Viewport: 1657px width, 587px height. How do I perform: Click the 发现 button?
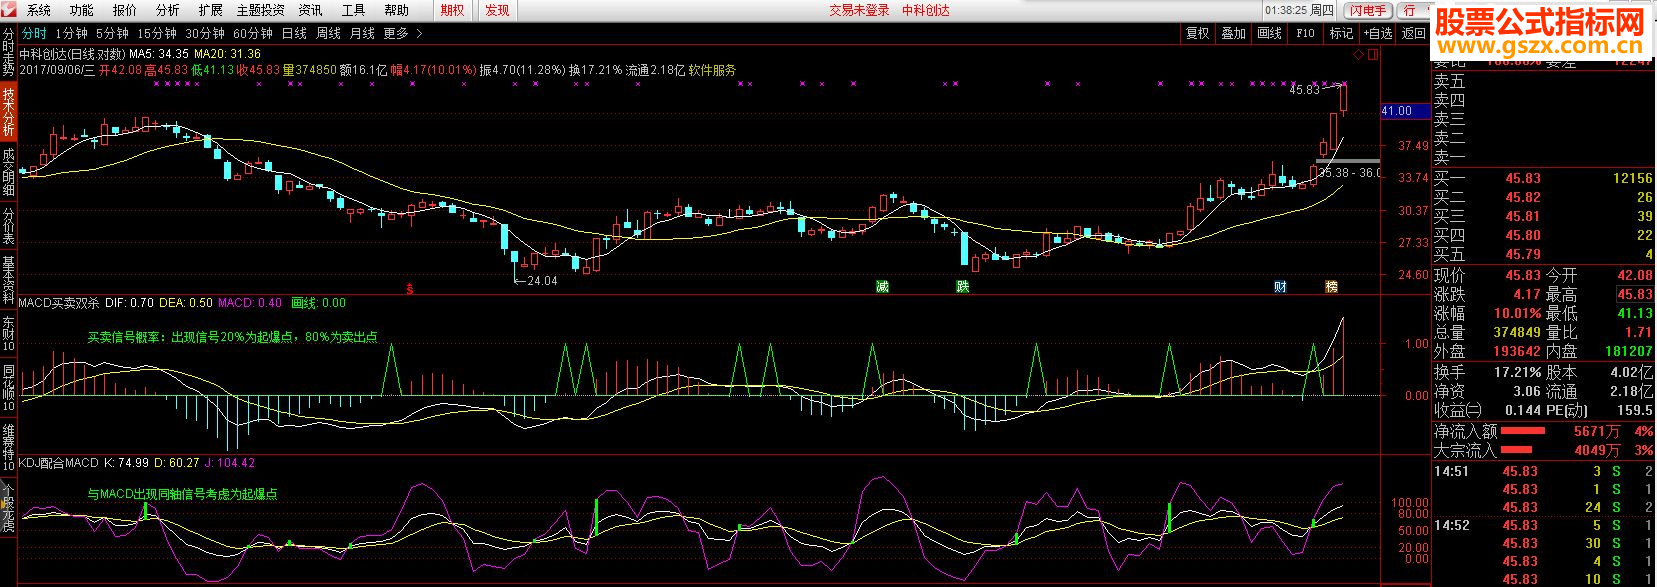tap(496, 10)
